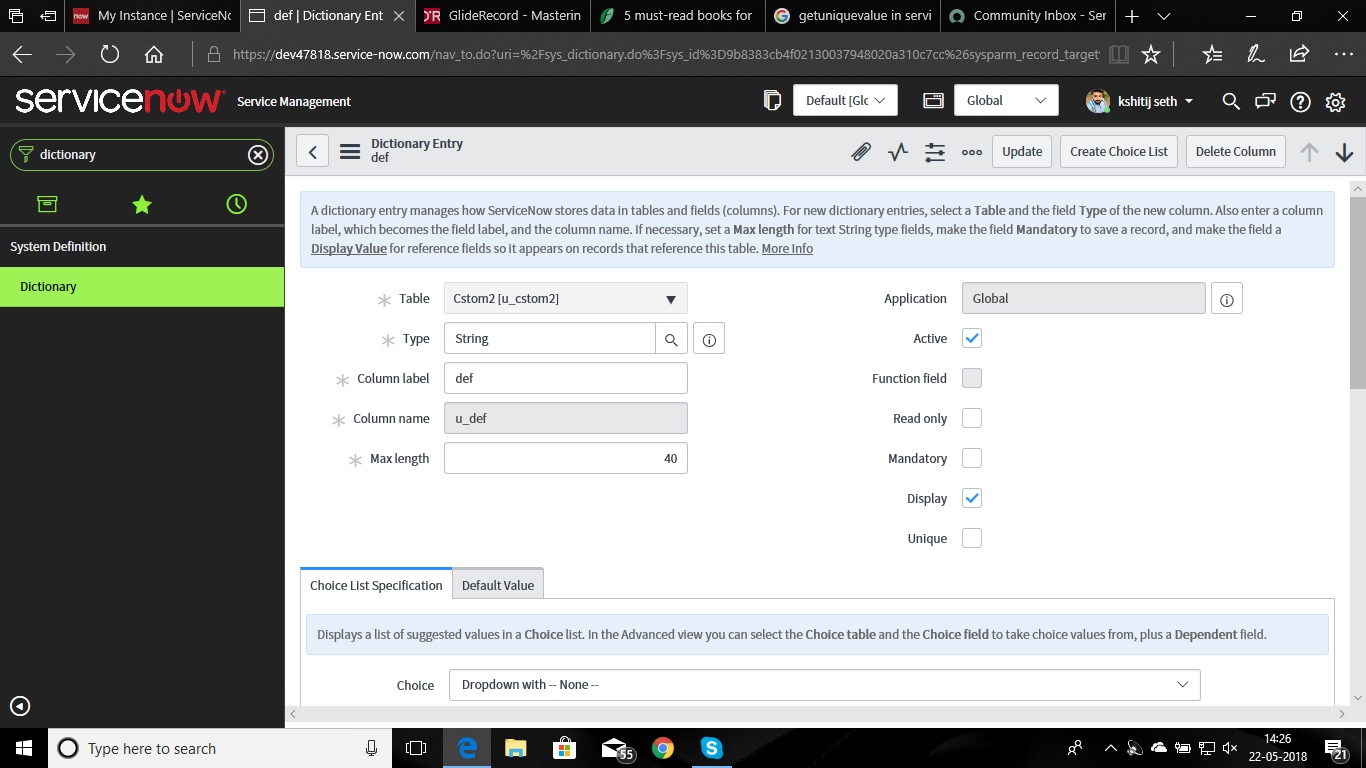Click the Type field lookup magnifier

(672, 339)
